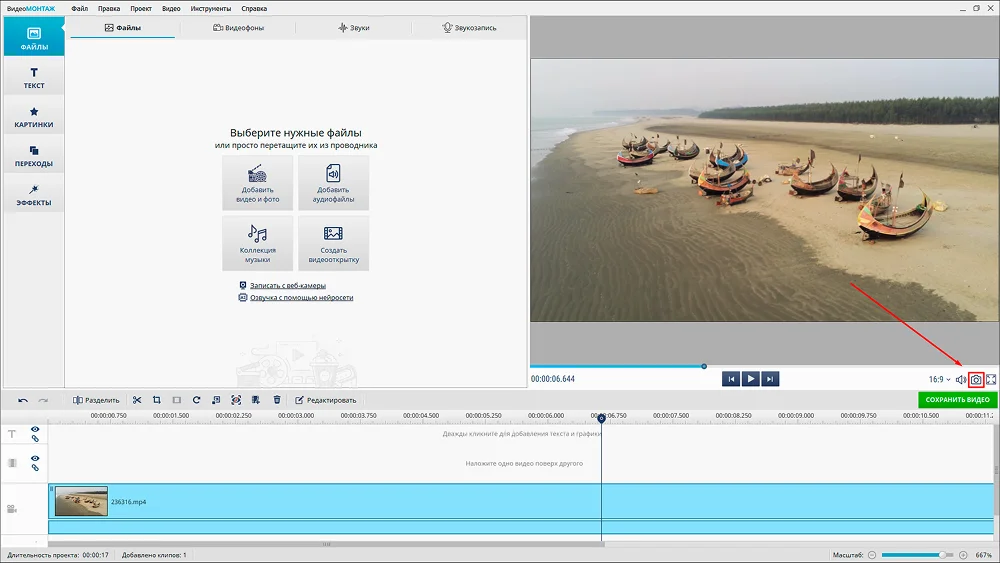Click the redo arrow in the toolbar
The height and width of the screenshot is (563, 1000).
pos(43,400)
